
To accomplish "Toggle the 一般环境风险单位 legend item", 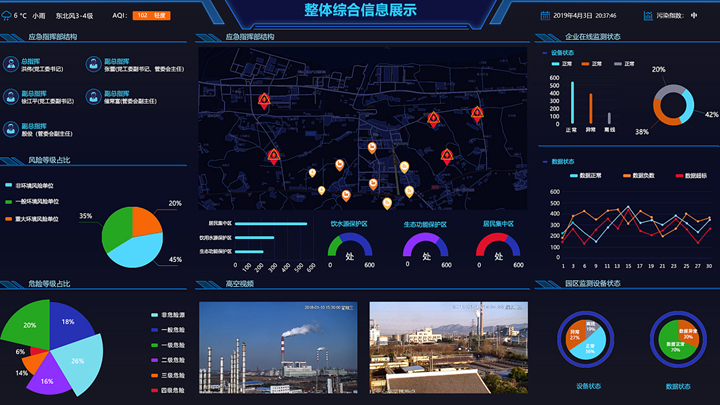I will point(32,202).
